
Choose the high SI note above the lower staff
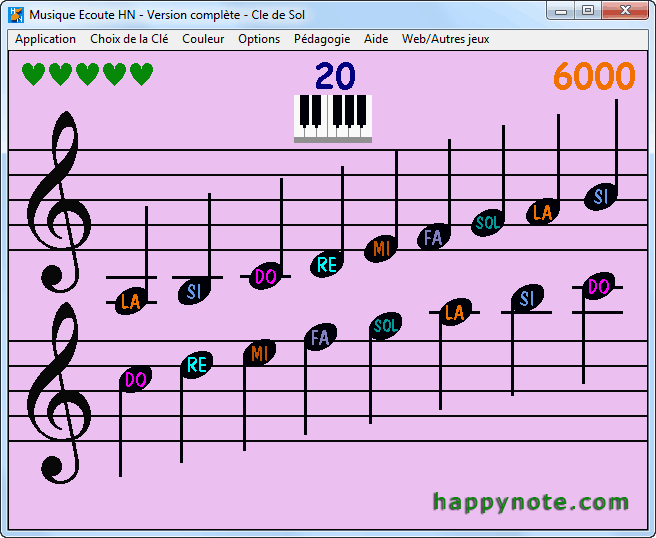pyautogui.click(x=528, y=298)
